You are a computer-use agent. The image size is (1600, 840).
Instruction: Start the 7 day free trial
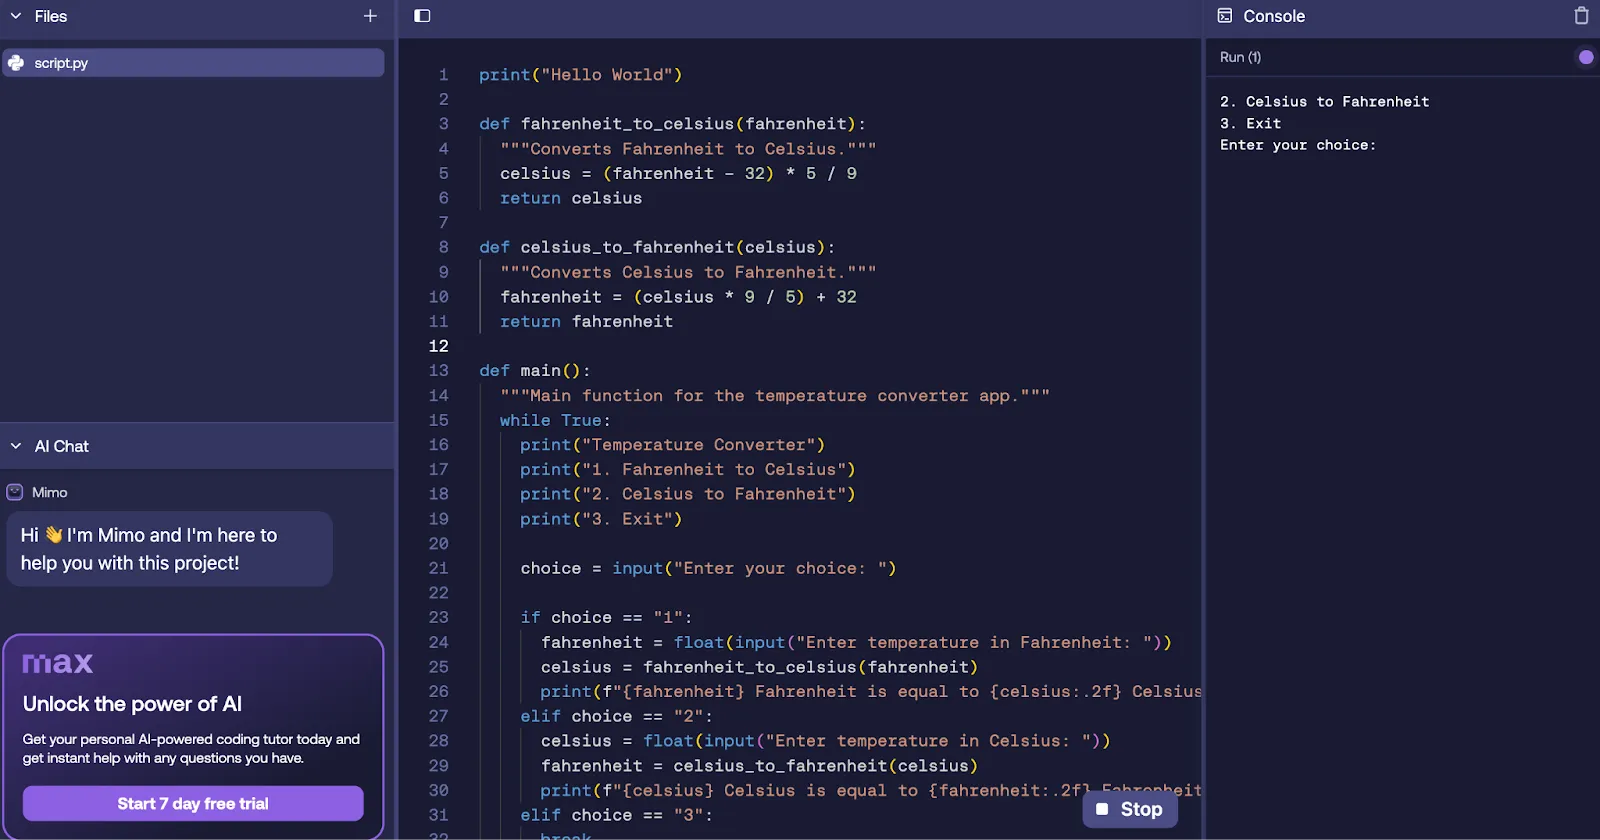click(193, 804)
